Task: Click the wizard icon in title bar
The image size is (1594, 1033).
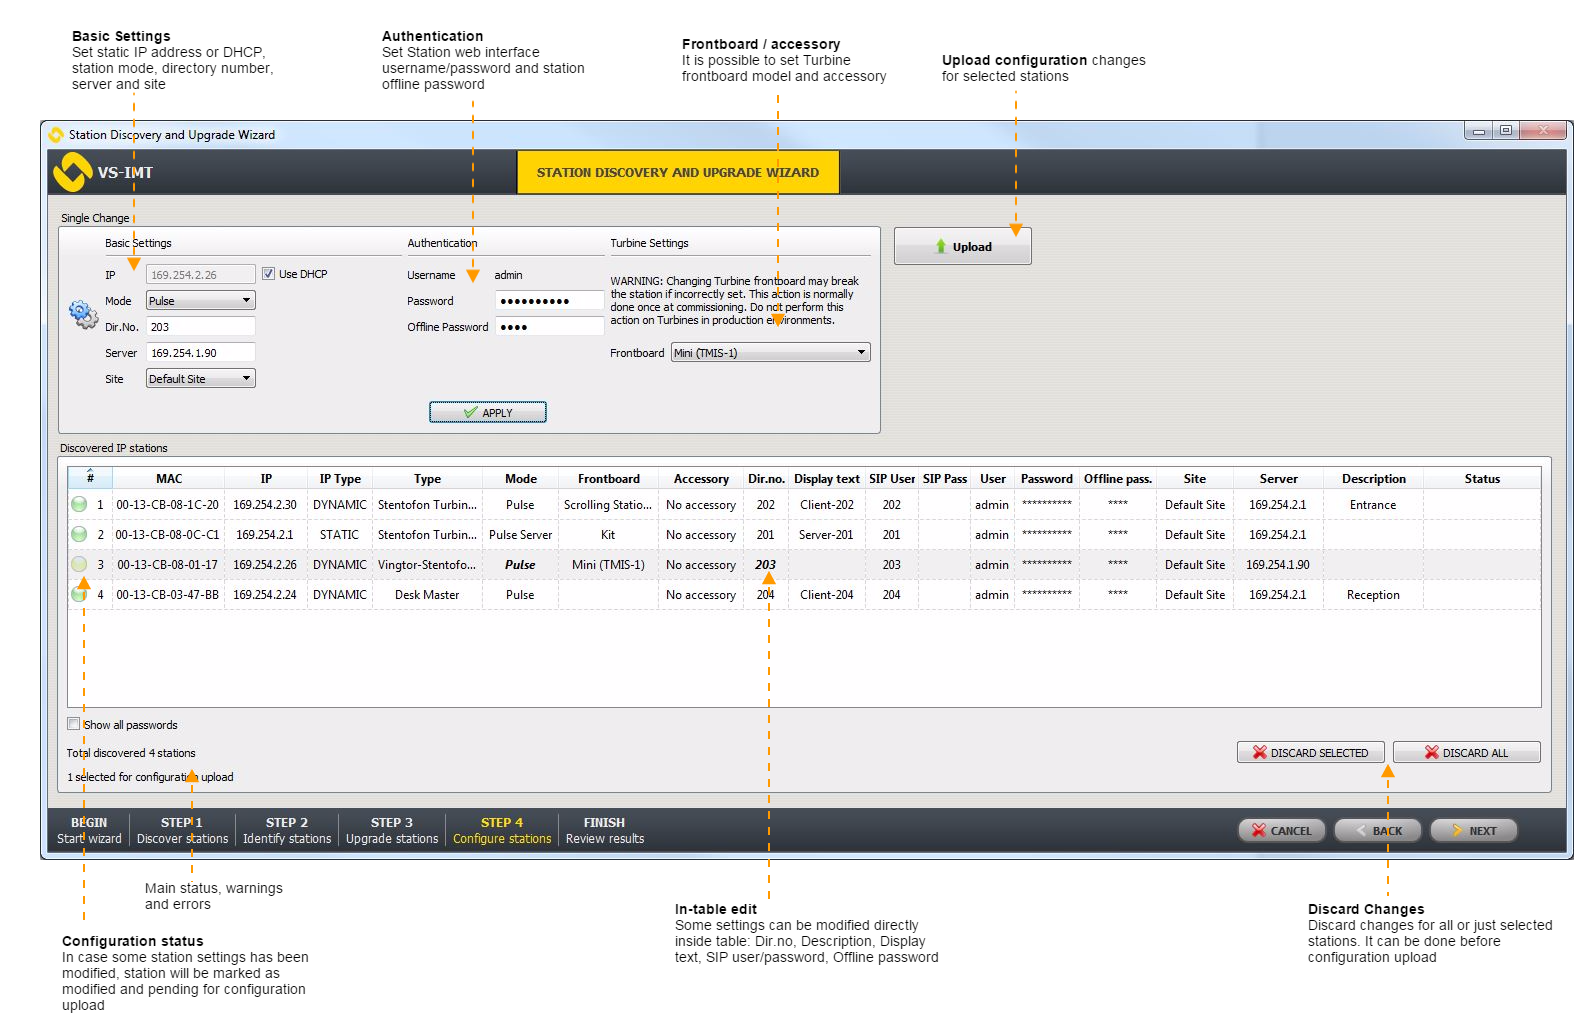Action: (56, 135)
